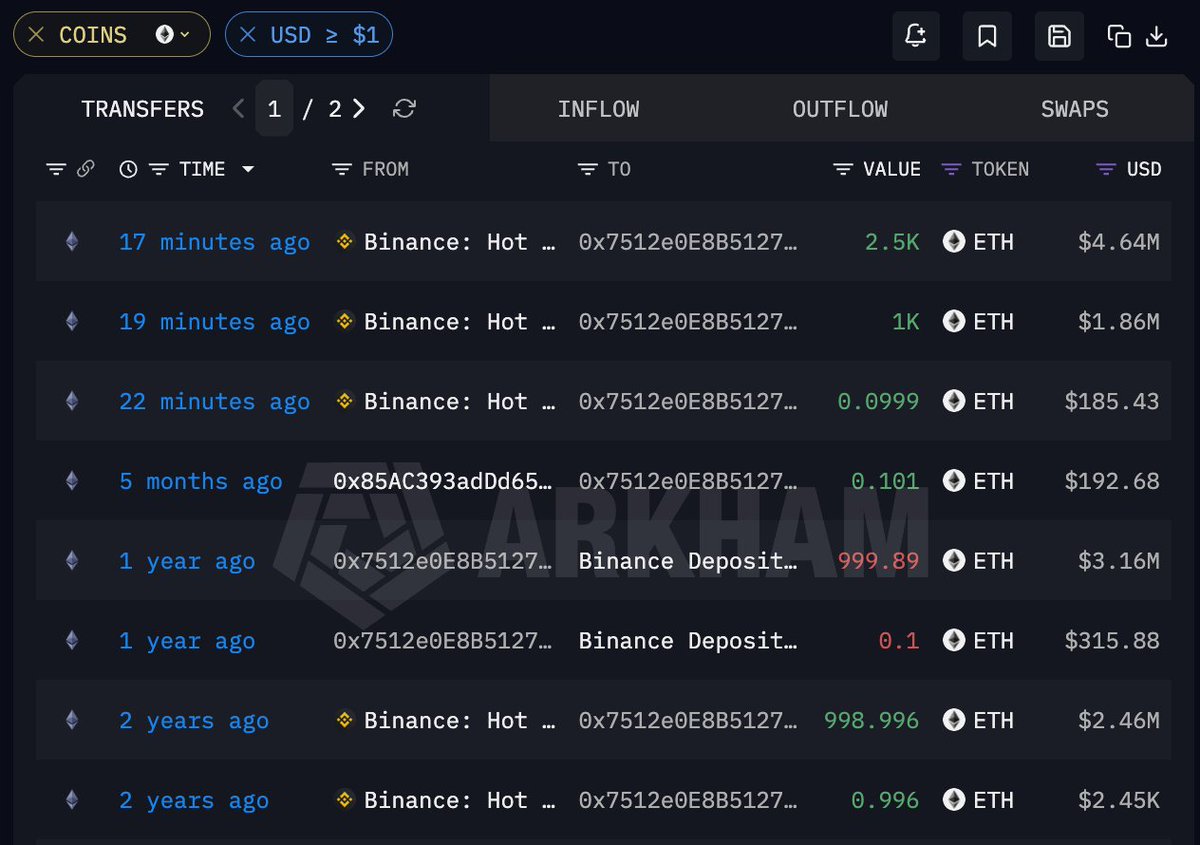
Task: Switch to the INFLOW tab
Action: pyautogui.click(x=598, y=109)
